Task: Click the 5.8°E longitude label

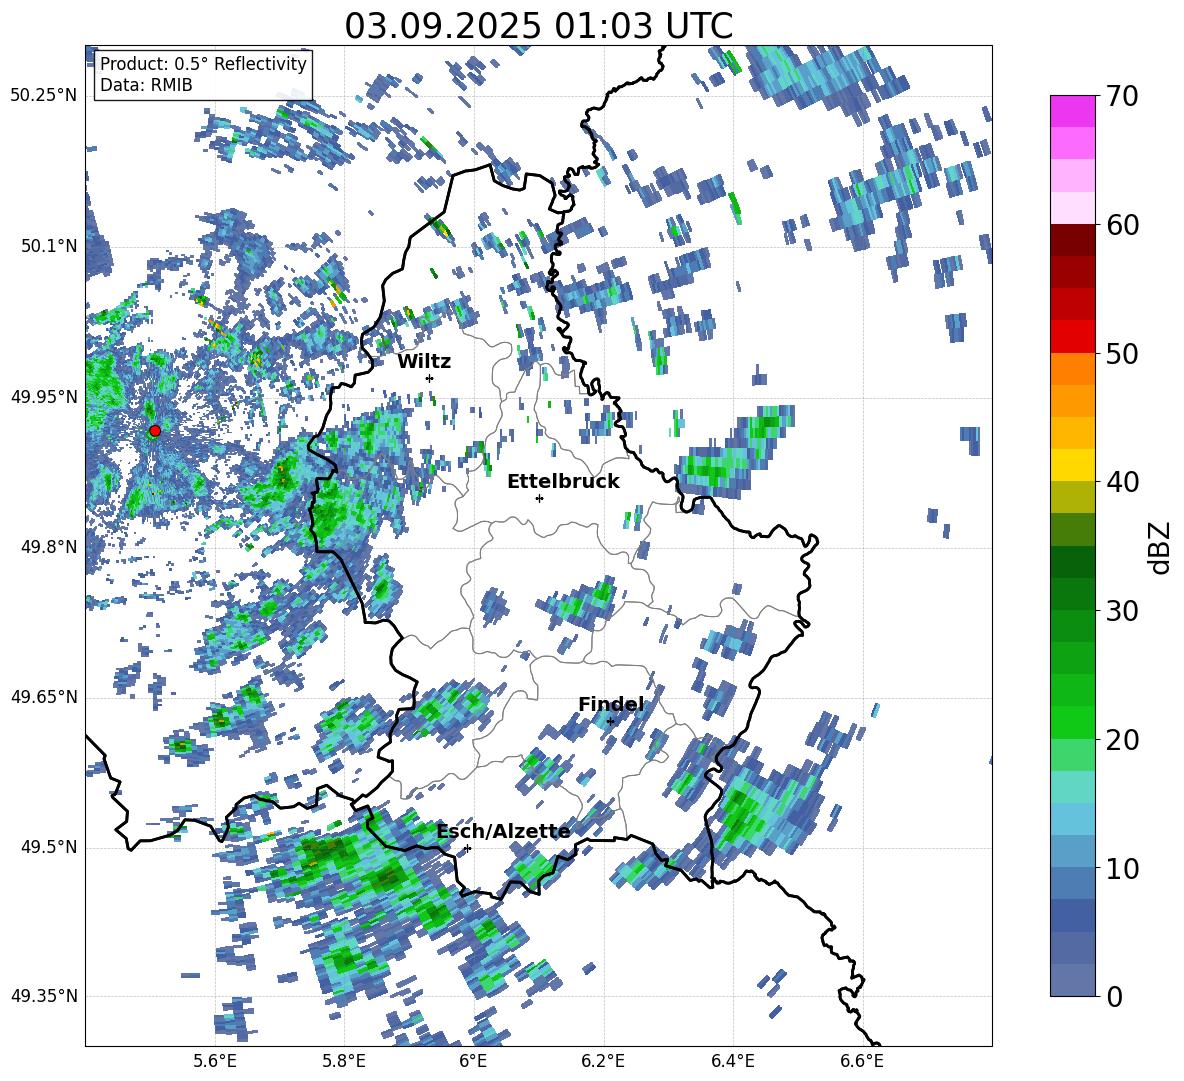Action: point(344,1061)
